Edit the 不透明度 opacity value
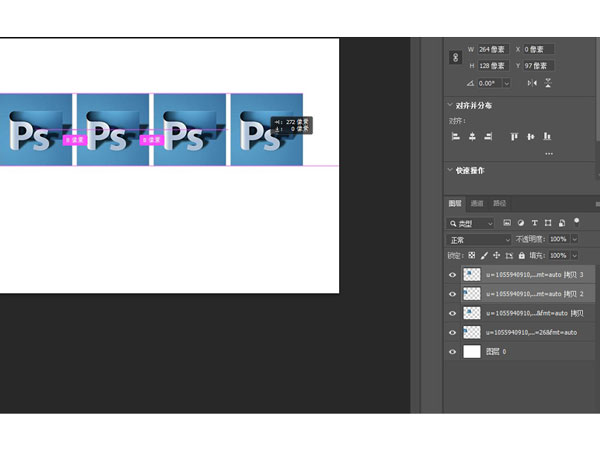 [x=559, y=239]
